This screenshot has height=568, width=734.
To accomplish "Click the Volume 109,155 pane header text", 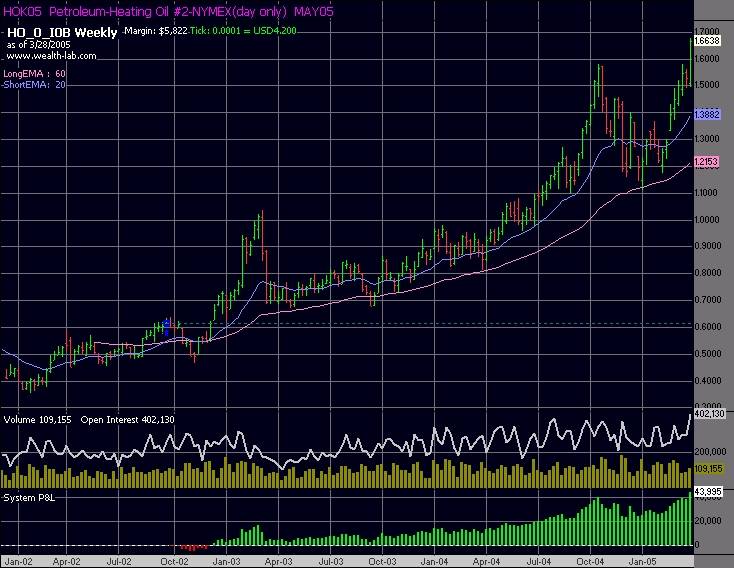I will [37, 420].
